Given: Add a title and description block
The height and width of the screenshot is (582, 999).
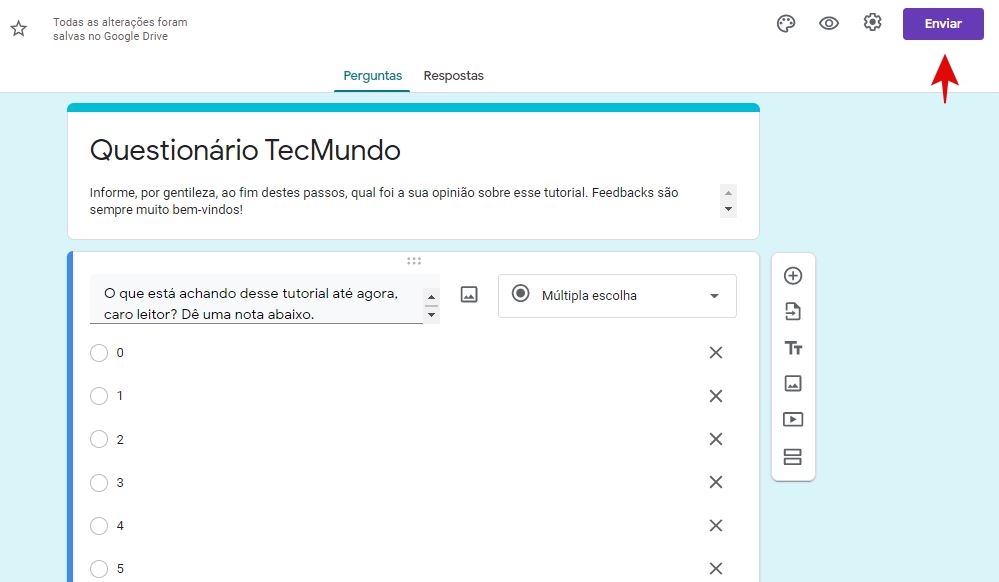Looking at the screenshot, I should [x=793, y=348].
